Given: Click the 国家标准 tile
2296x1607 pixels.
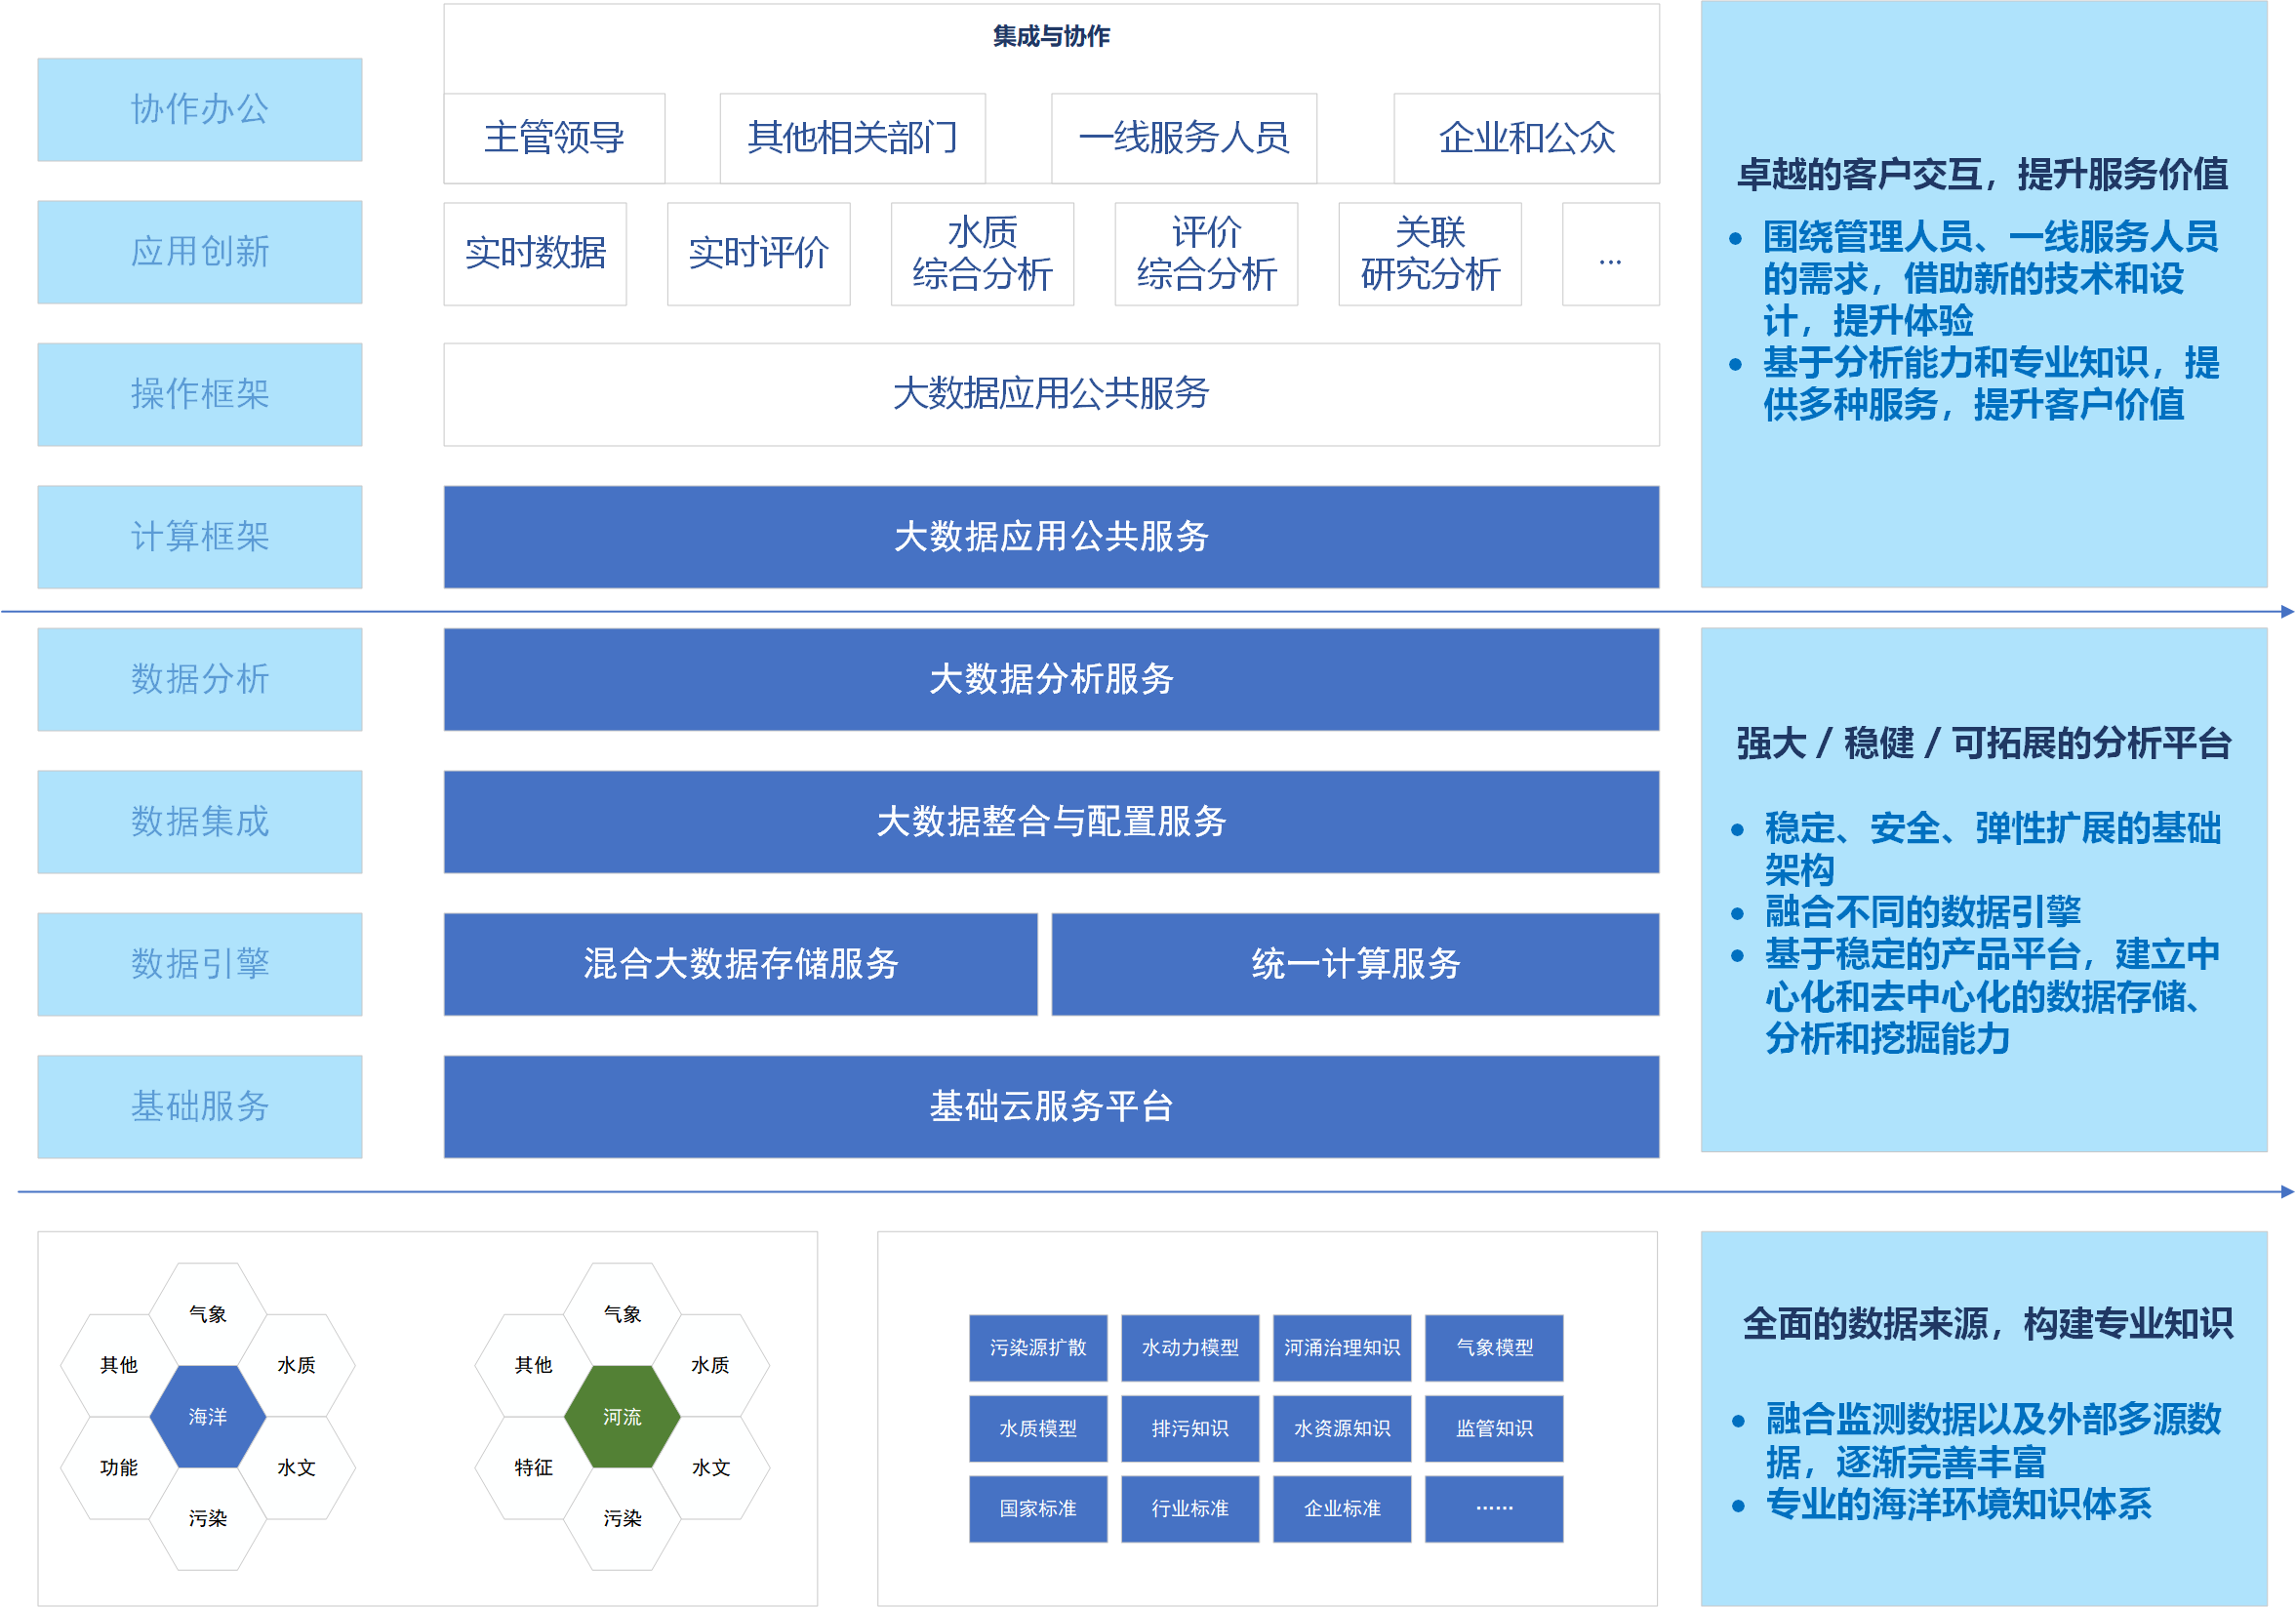Looking at the screenshot, I should [x=1037, y=1508].
